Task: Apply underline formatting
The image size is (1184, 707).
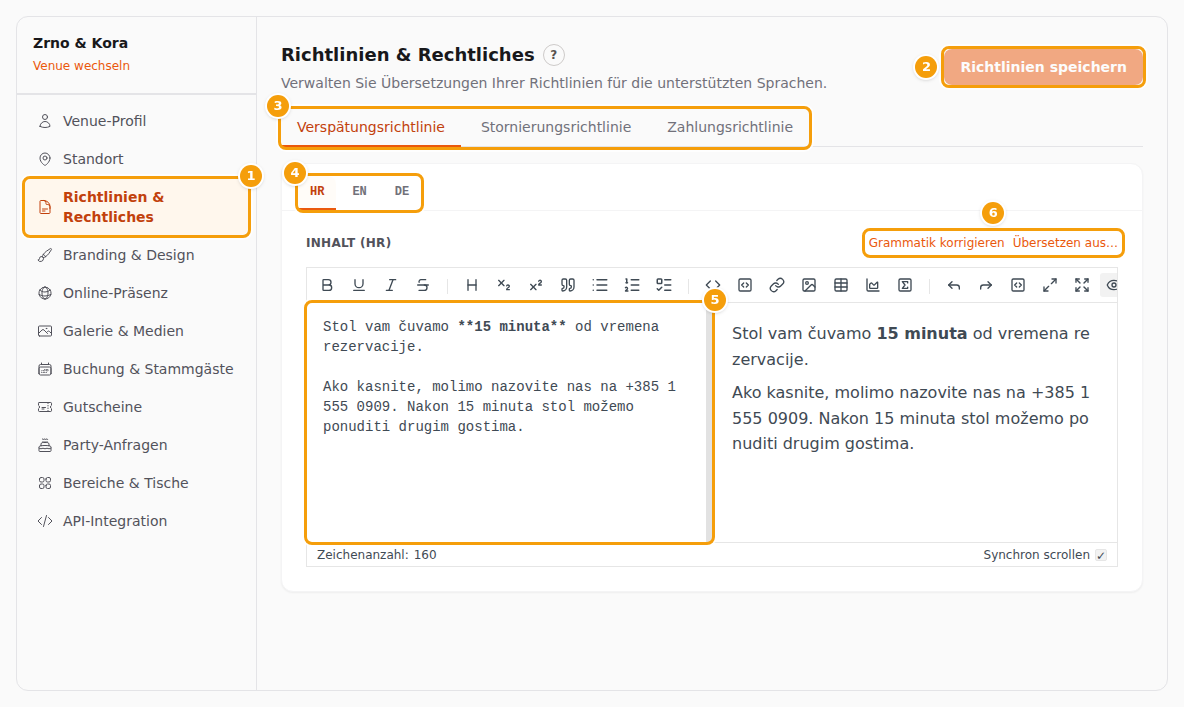Action: click(359, 285)
